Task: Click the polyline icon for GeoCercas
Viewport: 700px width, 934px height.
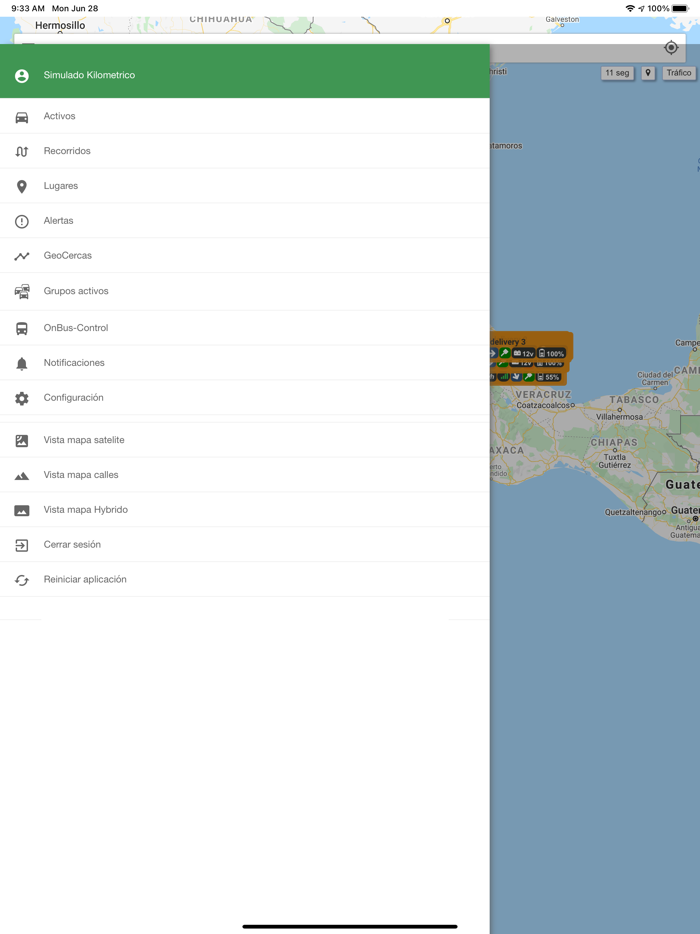Action: [21, 256]
